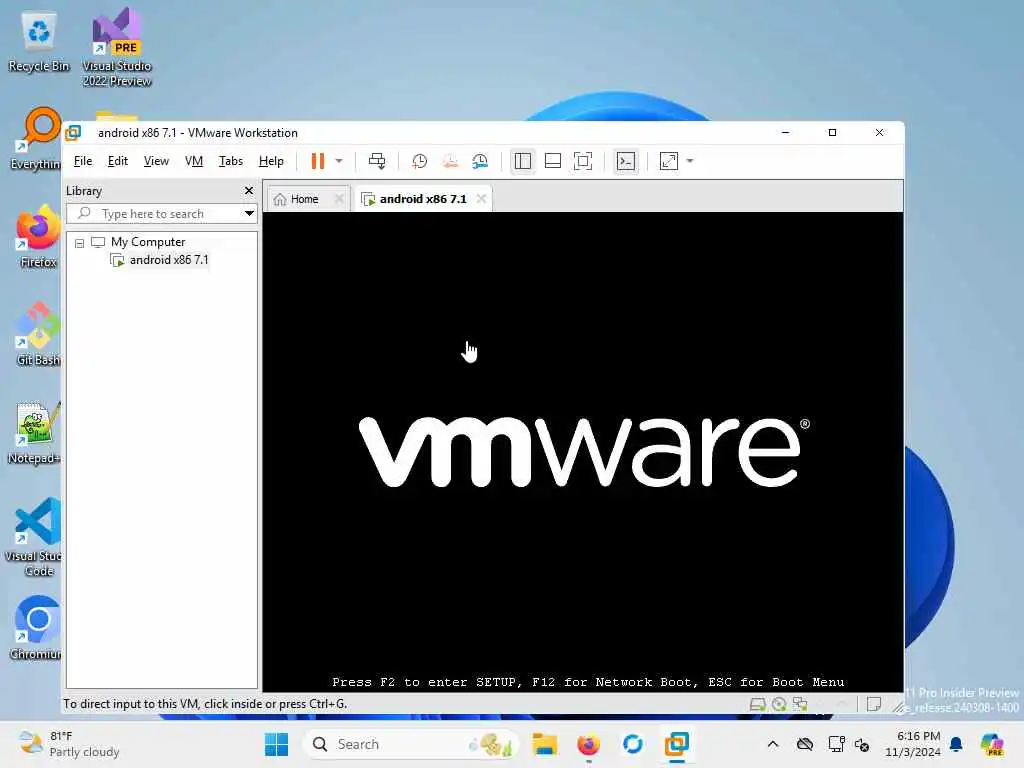Close the Library panel

[x=249, y=191]
